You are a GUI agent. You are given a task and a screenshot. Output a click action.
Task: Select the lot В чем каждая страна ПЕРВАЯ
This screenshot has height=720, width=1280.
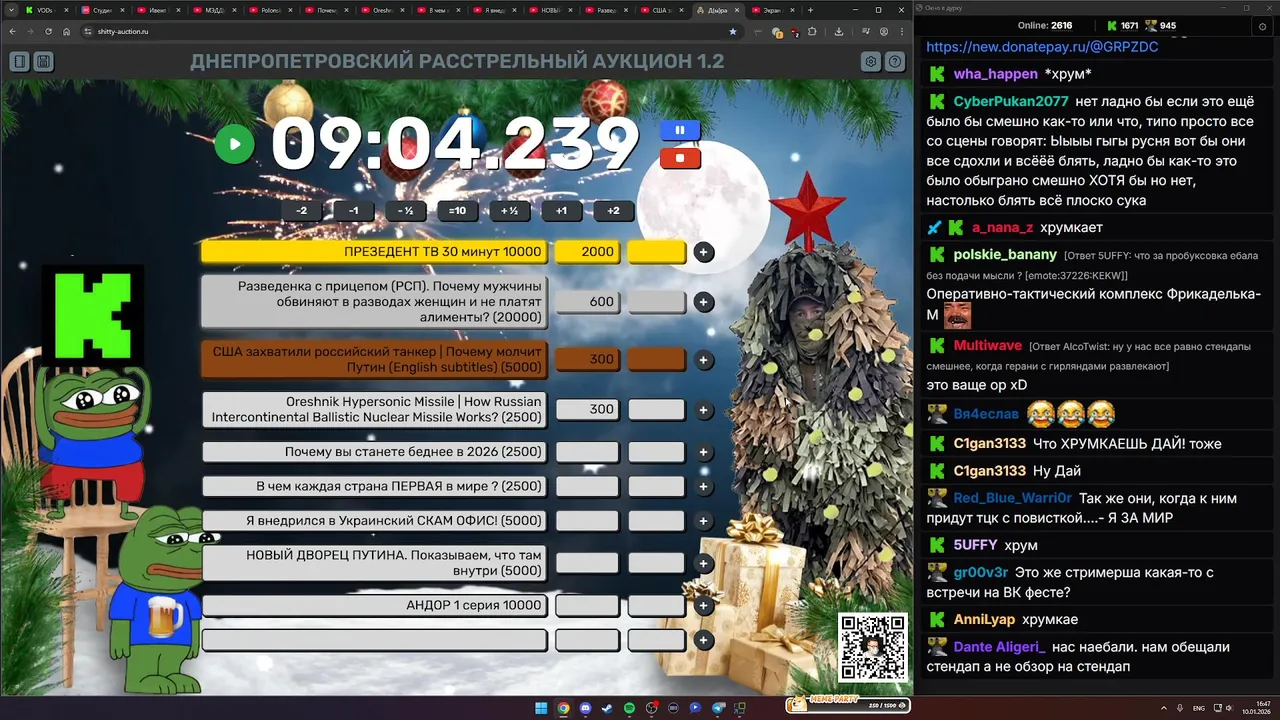point(374,486)
